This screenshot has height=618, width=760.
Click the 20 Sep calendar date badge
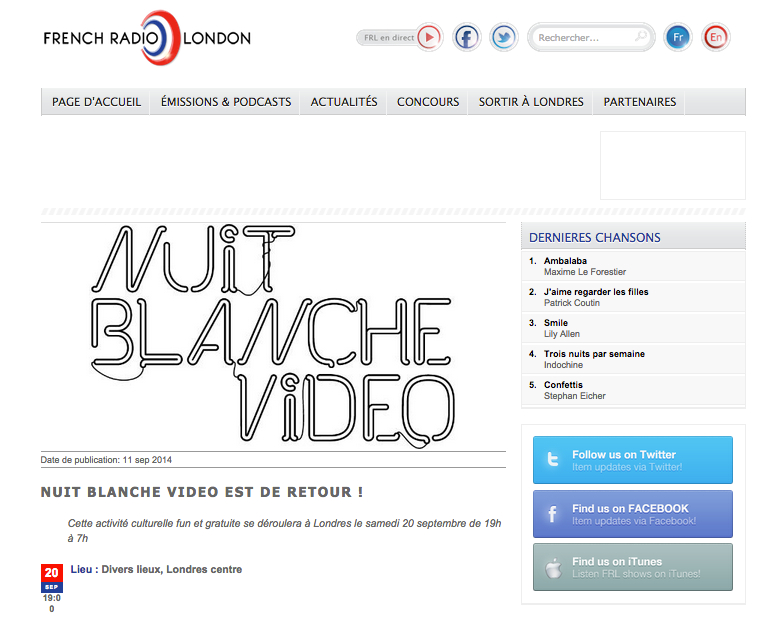51,578
